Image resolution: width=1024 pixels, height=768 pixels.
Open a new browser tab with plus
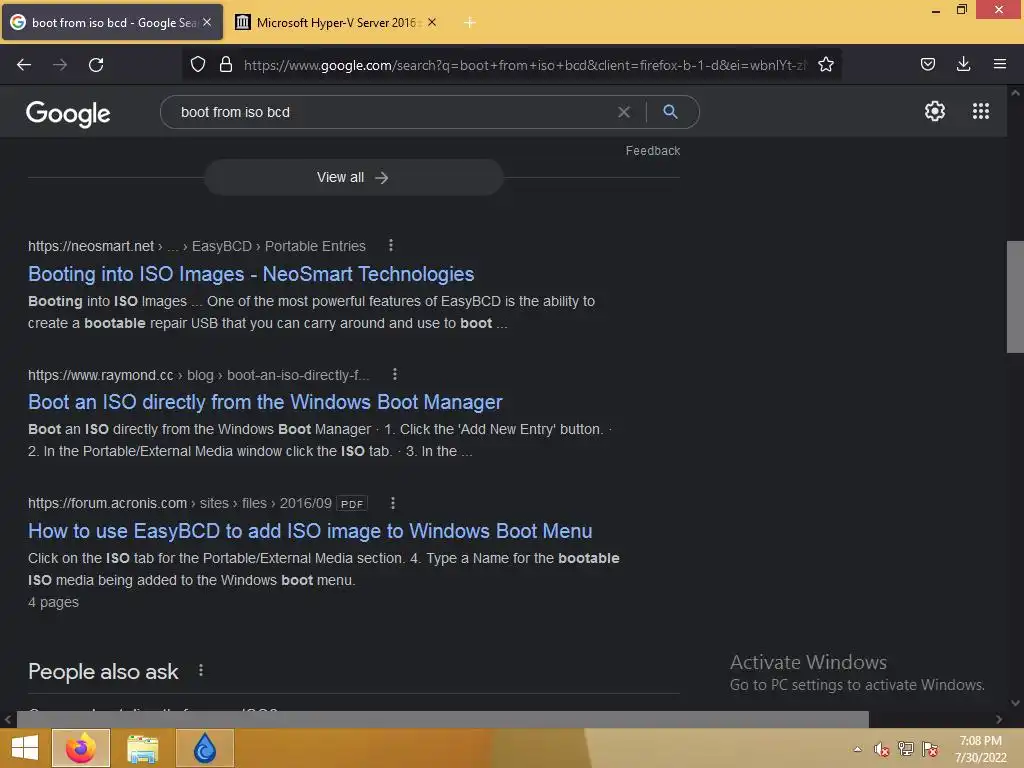(470, 23)
